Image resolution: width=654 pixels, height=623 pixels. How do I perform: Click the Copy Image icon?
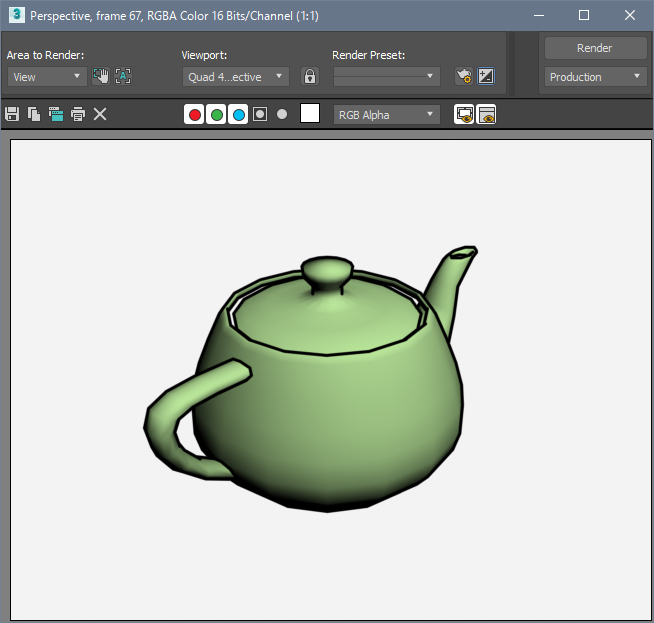click(34, 114)
